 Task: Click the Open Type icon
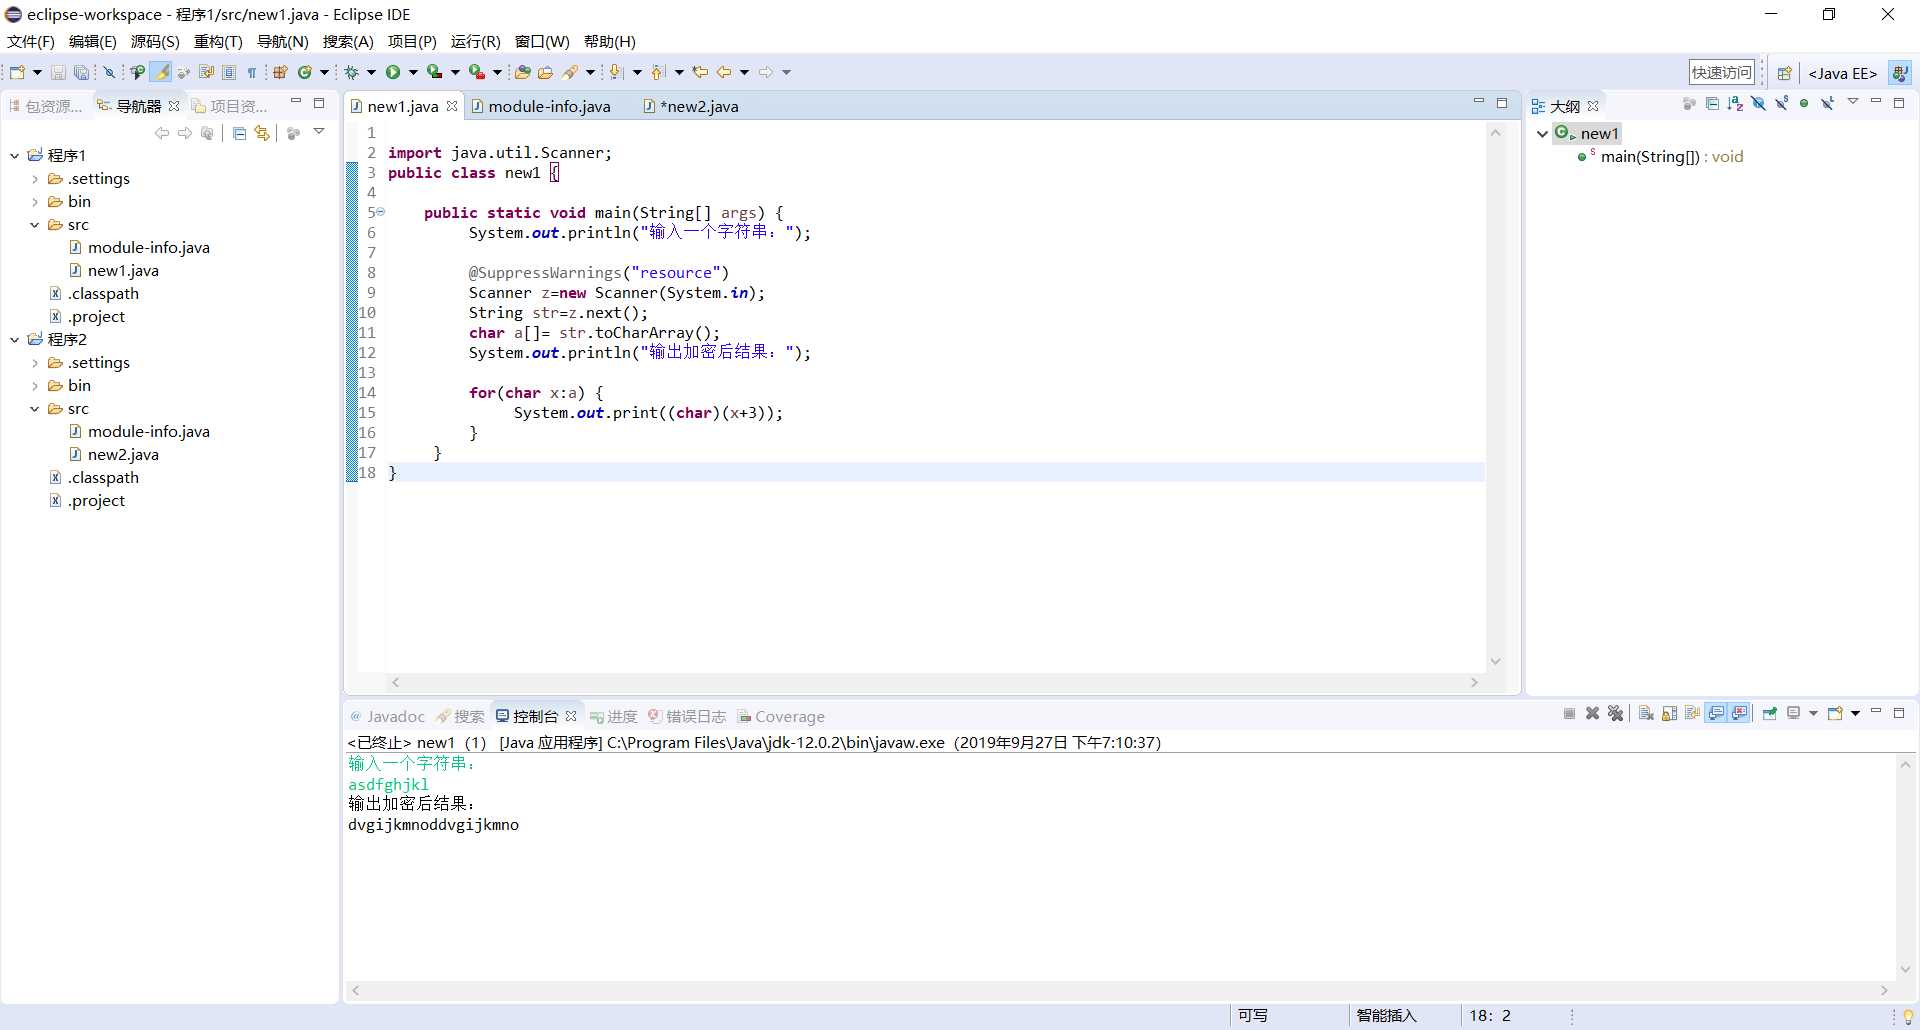(x=522, y=72)
